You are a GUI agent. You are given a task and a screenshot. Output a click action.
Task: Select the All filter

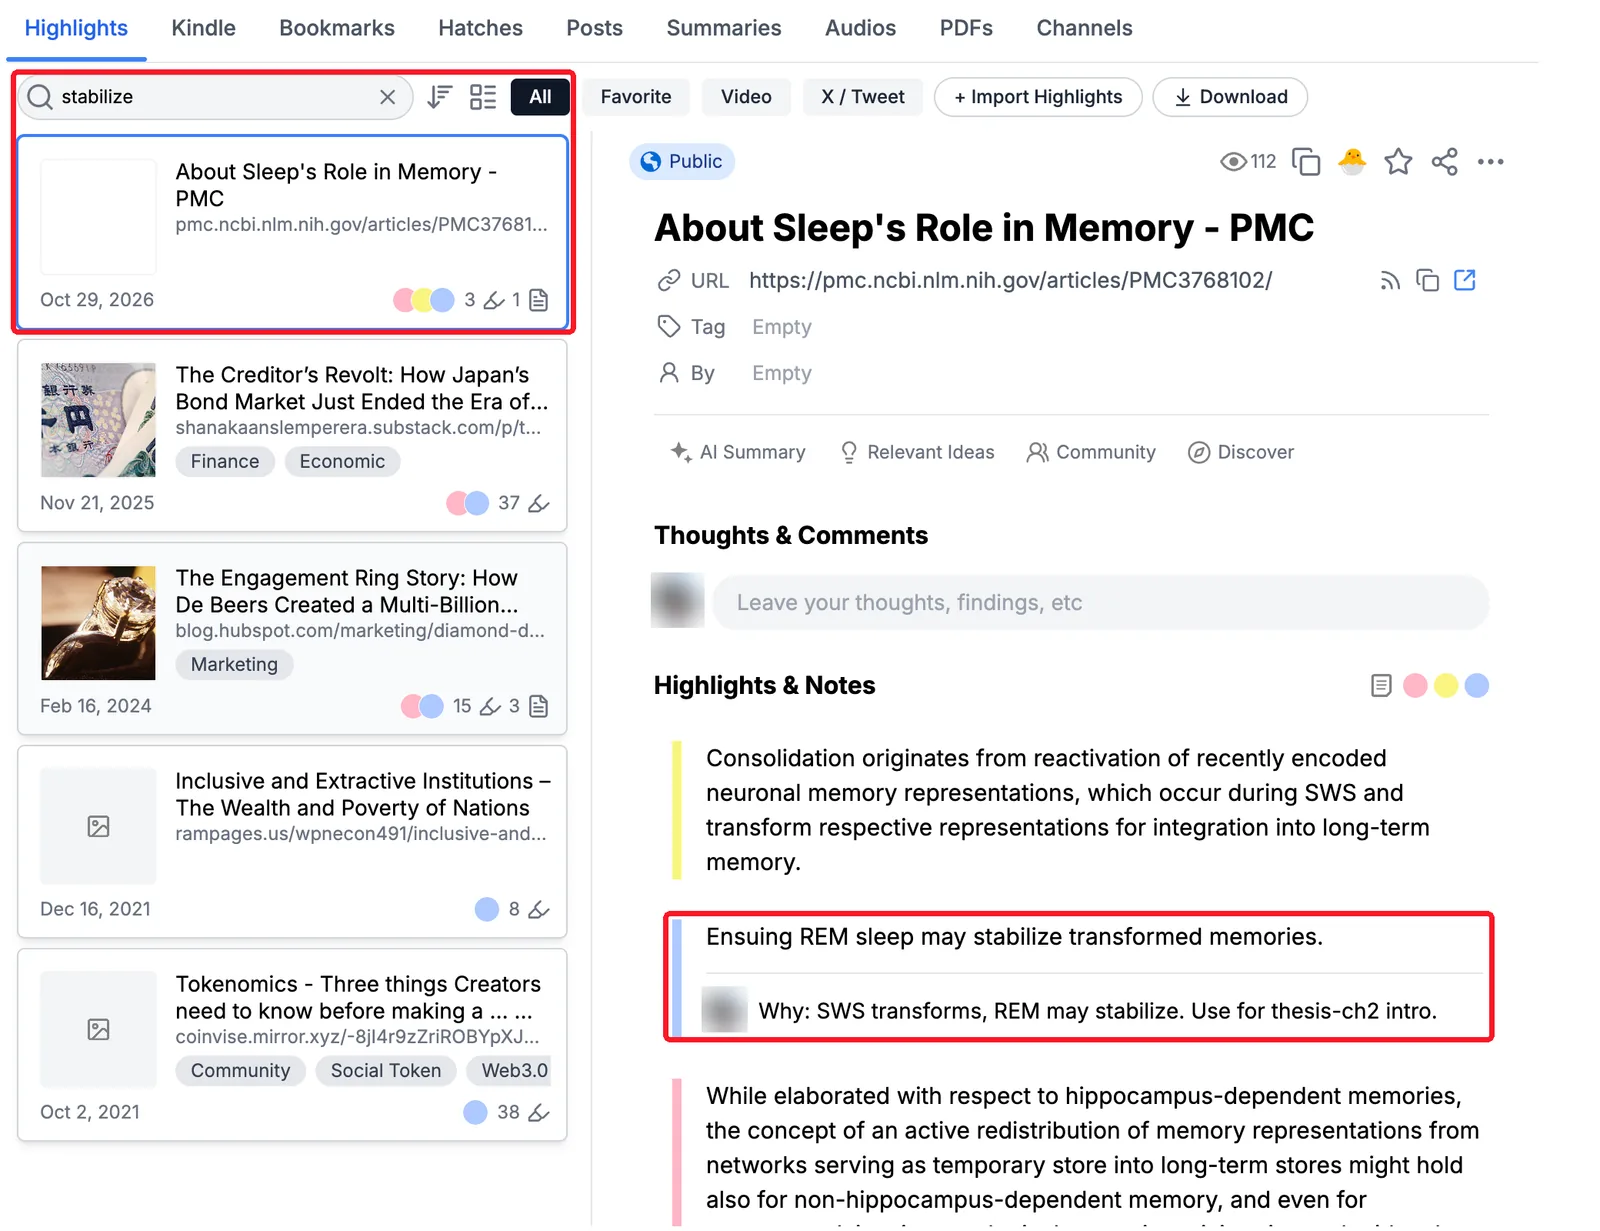540,97
